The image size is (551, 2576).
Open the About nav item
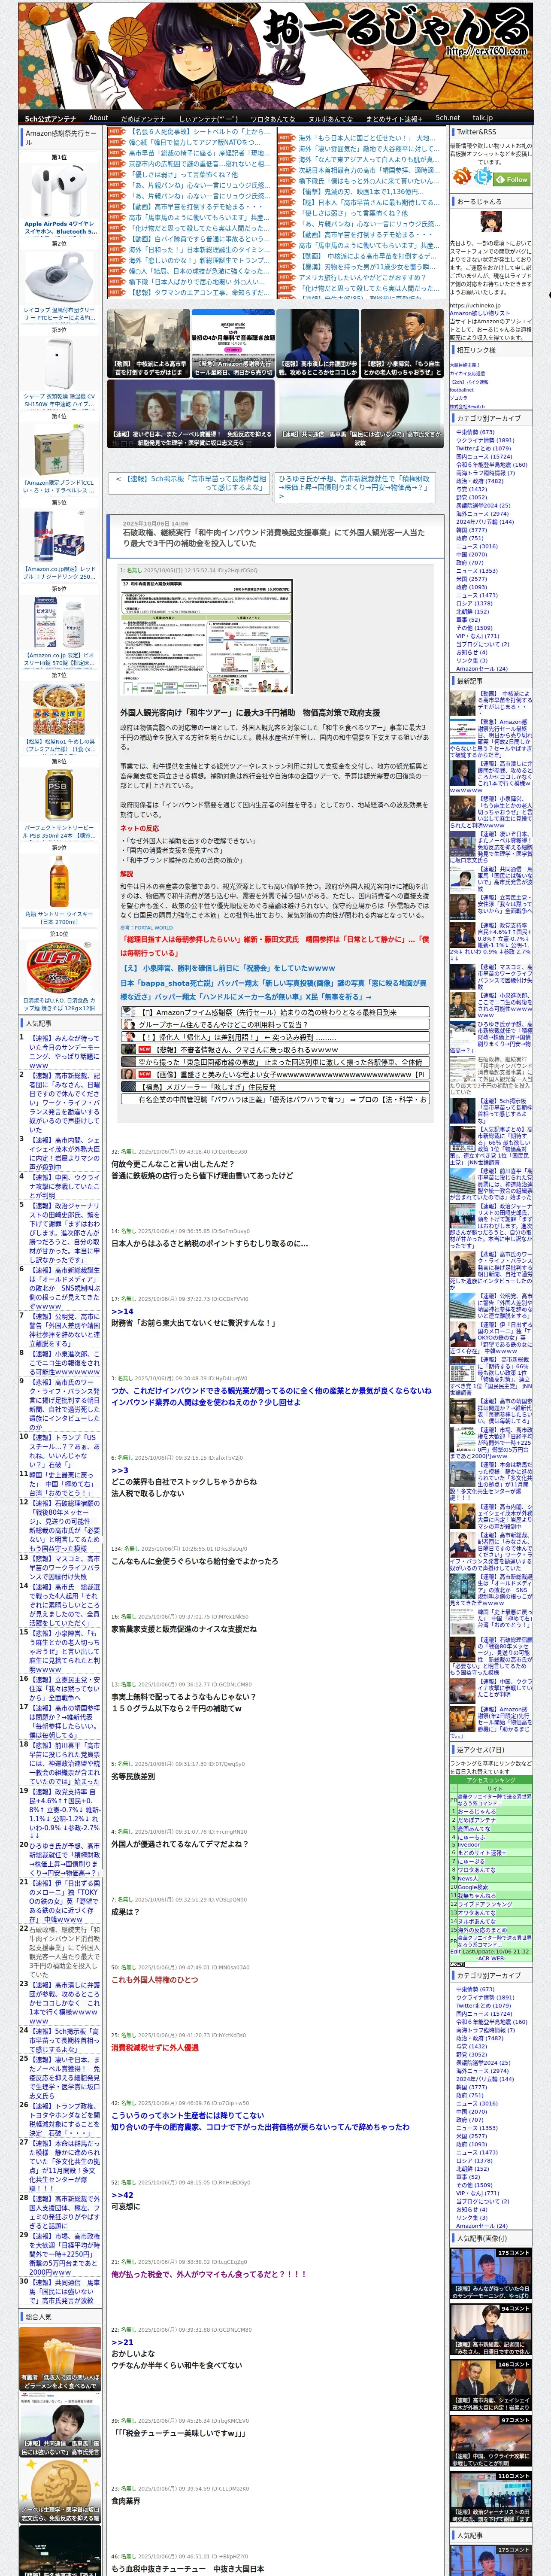(x=98, y=118)
